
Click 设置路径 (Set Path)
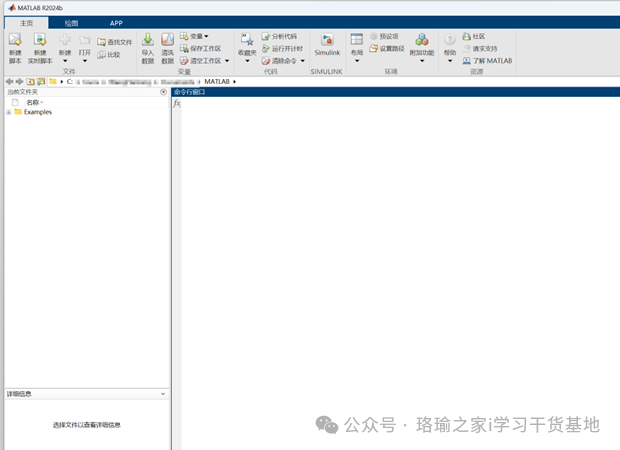coord(387,48)
